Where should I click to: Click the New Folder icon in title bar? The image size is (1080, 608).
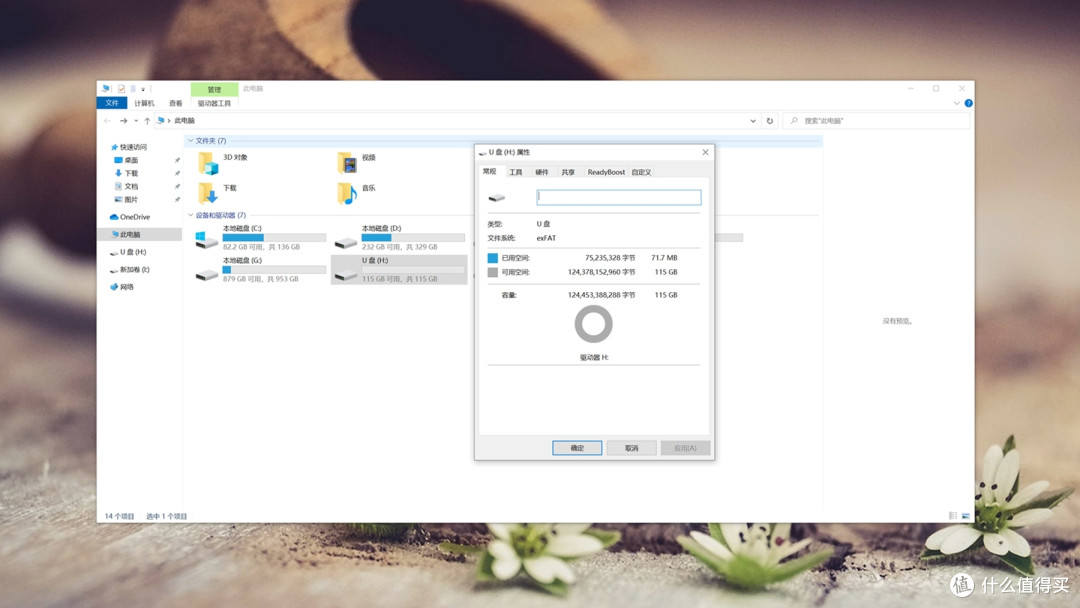[133, 89]
